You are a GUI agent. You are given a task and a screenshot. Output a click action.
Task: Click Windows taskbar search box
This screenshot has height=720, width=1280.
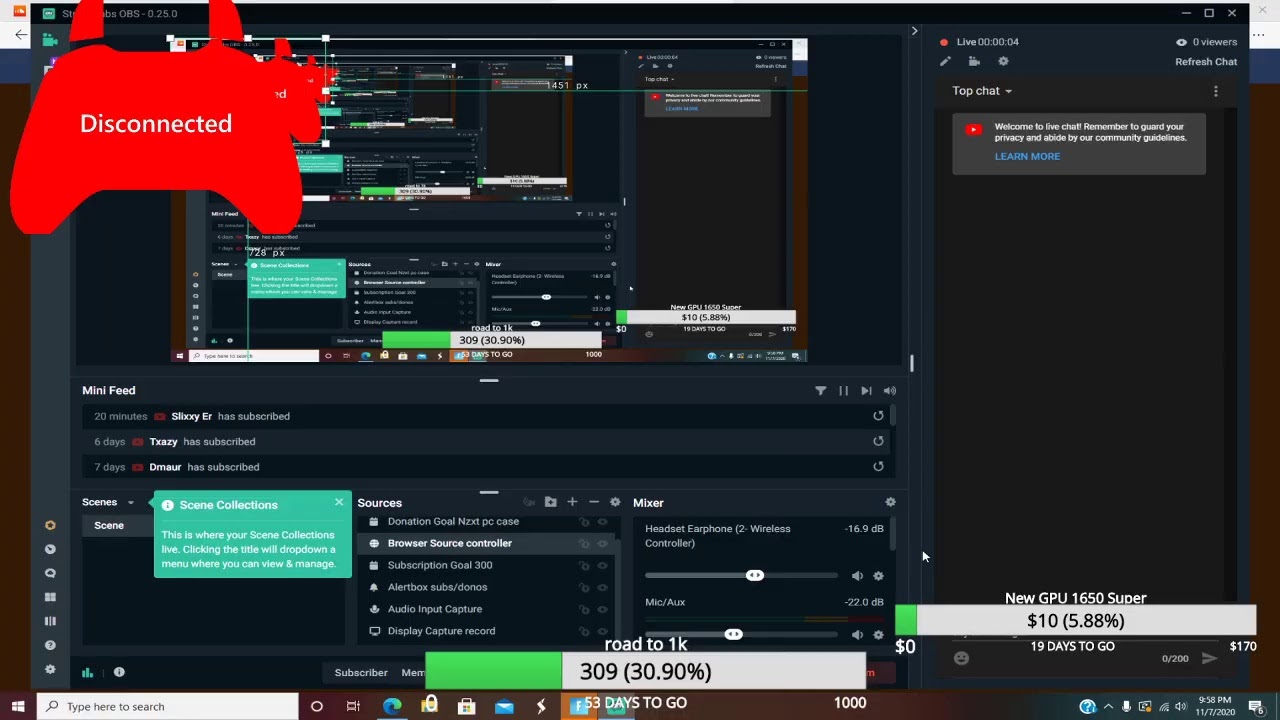(168, 706)
